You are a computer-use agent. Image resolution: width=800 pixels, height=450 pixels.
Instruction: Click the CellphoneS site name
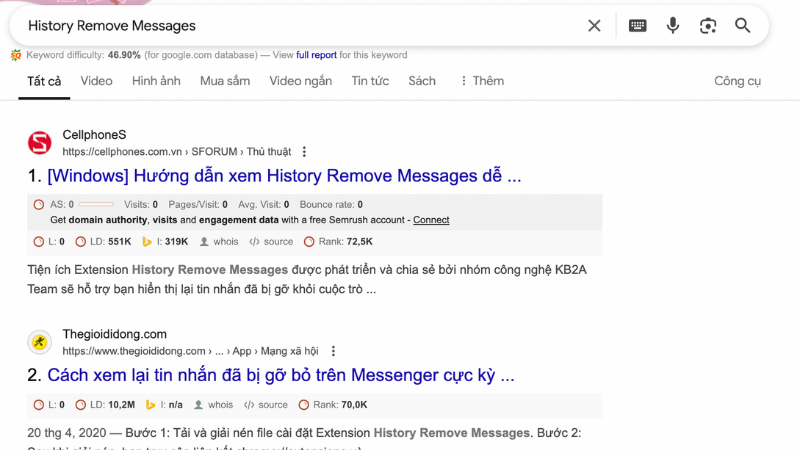[x=94, y=135]
